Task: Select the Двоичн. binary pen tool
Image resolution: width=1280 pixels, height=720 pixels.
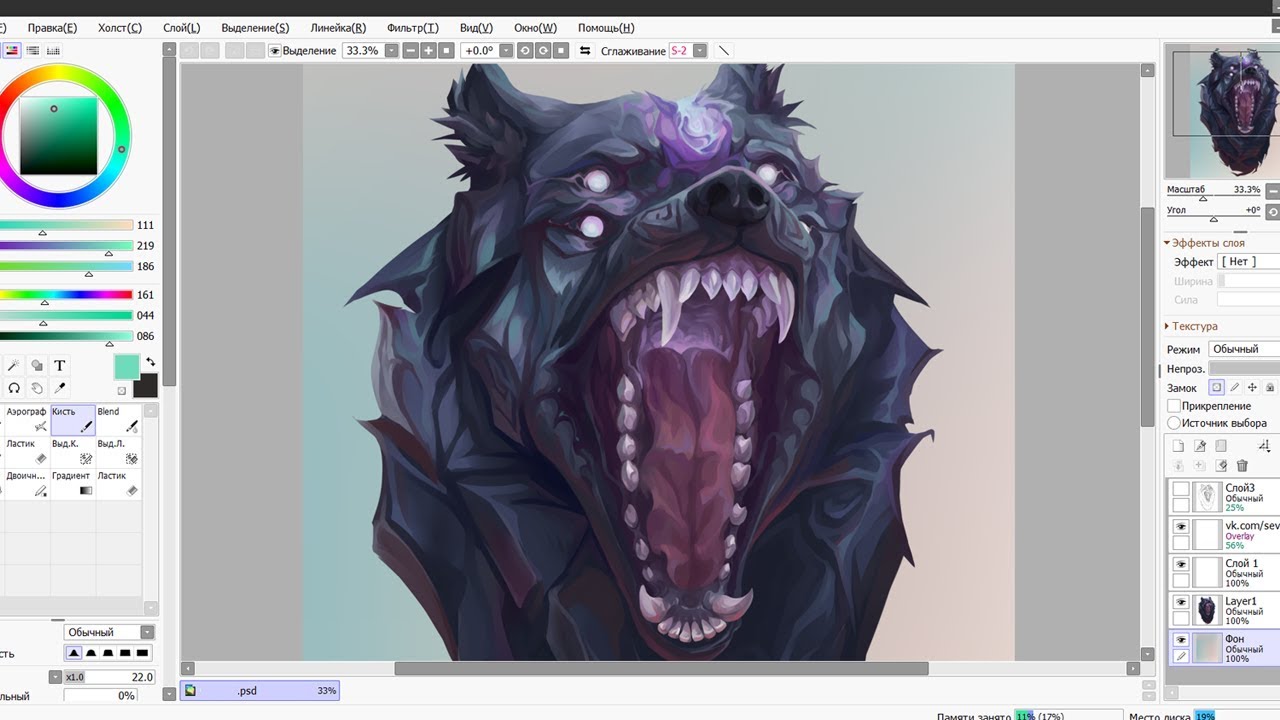Action: tap(27, 484)
